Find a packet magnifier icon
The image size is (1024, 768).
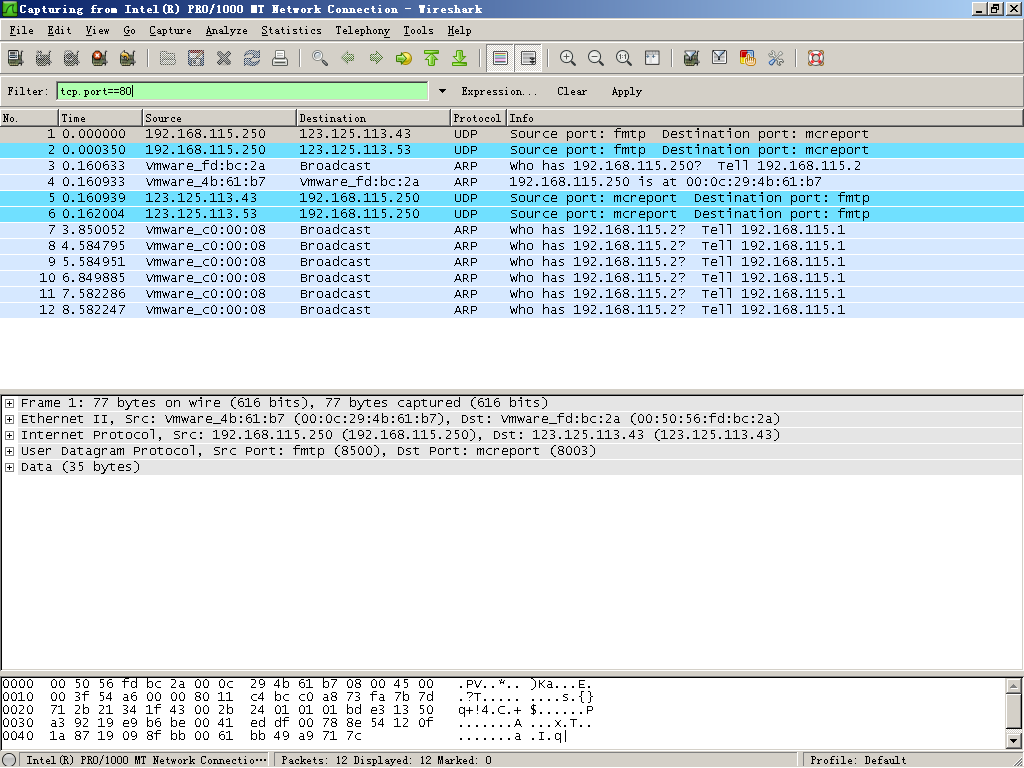click(x=320, y=58)
